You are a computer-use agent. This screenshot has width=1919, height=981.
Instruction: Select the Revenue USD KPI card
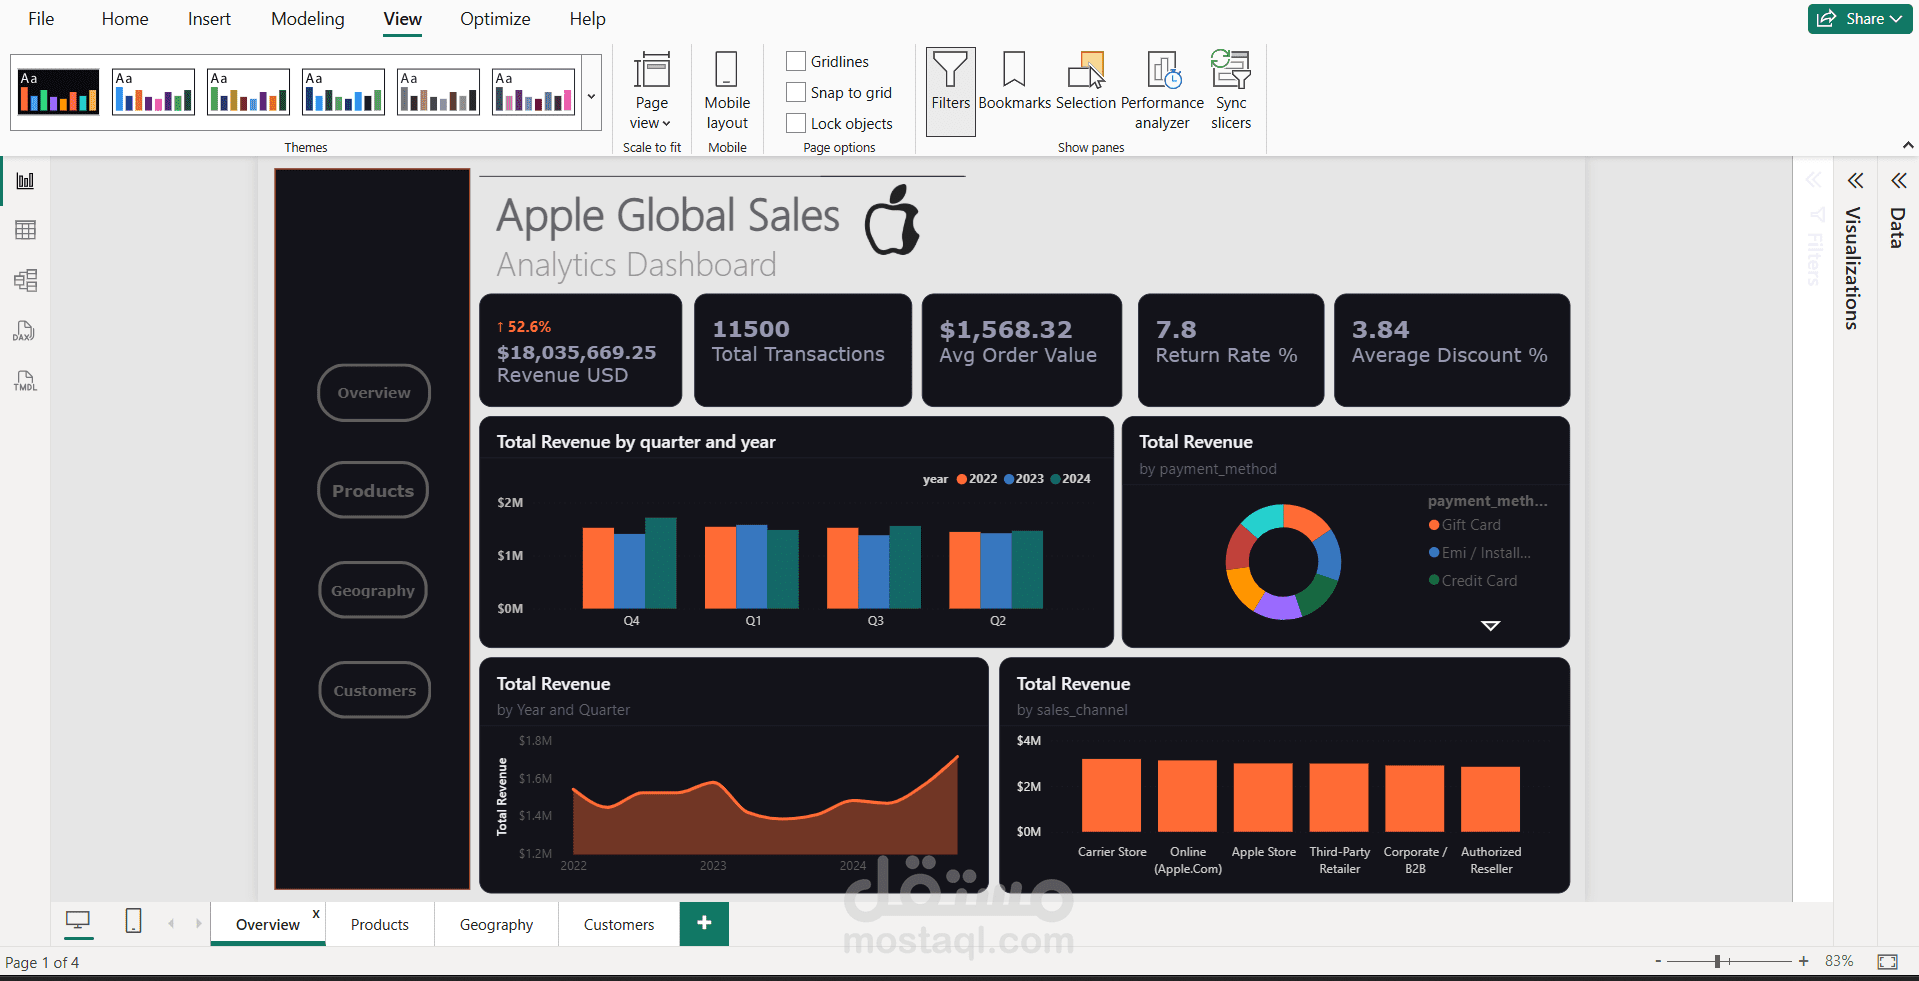click(580, 350)
